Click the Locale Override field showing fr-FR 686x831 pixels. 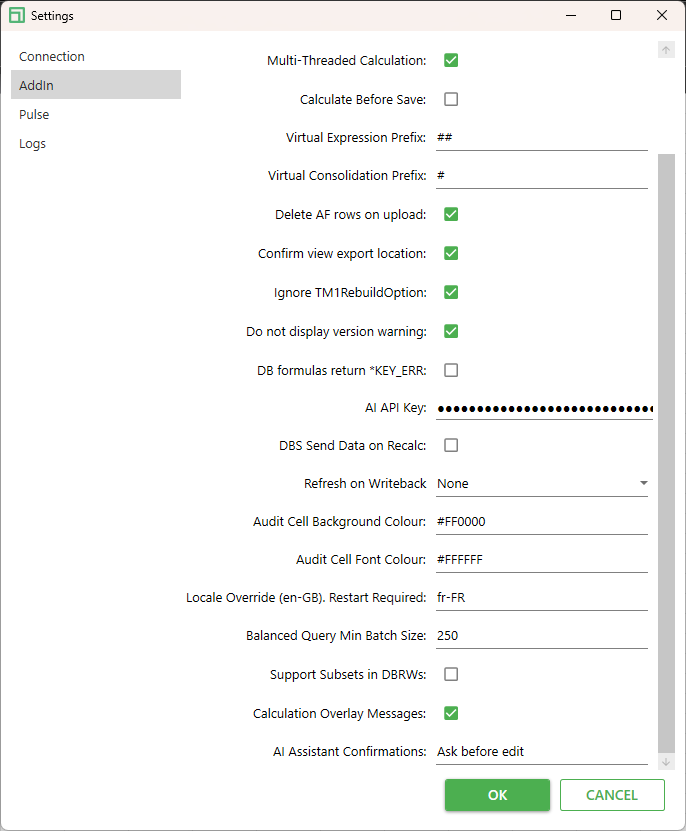(542, 598)
